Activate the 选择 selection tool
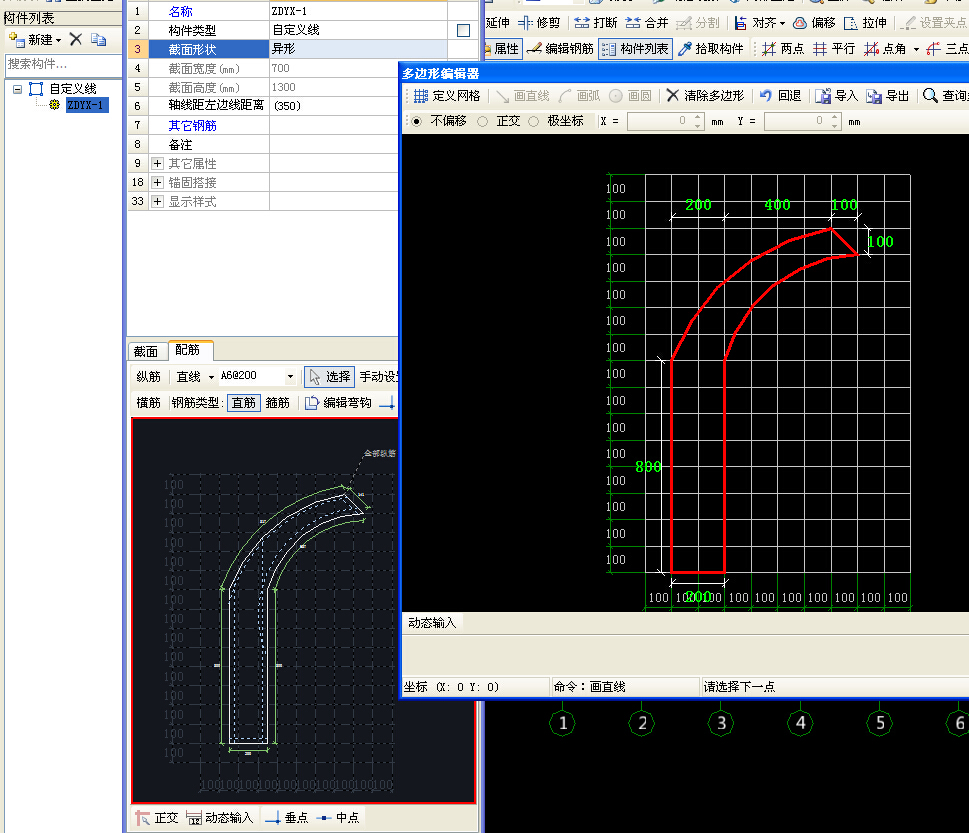 329,376
